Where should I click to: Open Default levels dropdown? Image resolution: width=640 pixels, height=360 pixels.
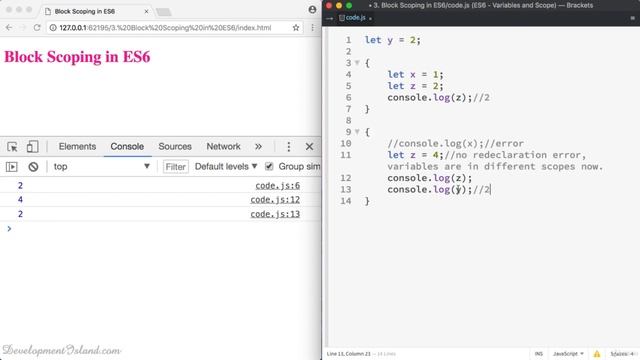point(226,167)
